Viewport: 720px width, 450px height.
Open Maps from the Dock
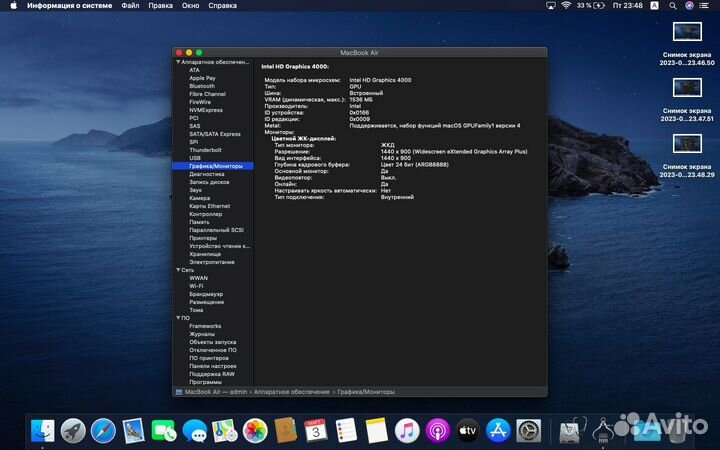[225, 431]
